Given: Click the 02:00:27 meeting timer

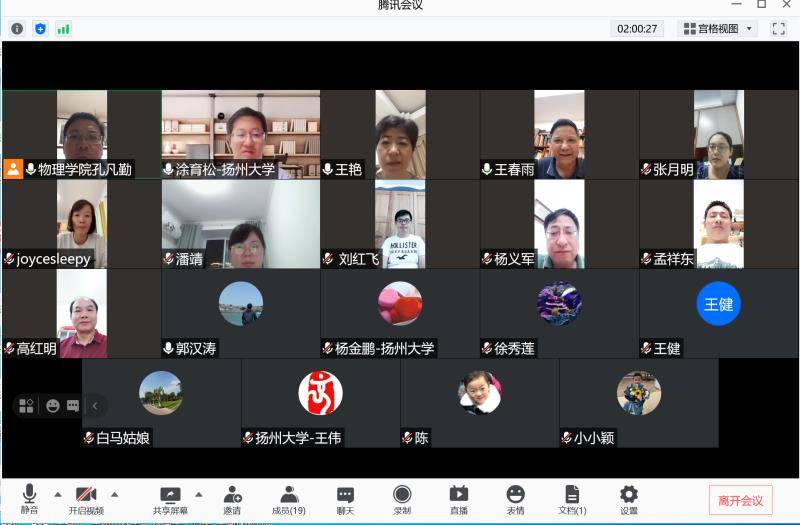Looking at the screenshot, I should 637,29.
